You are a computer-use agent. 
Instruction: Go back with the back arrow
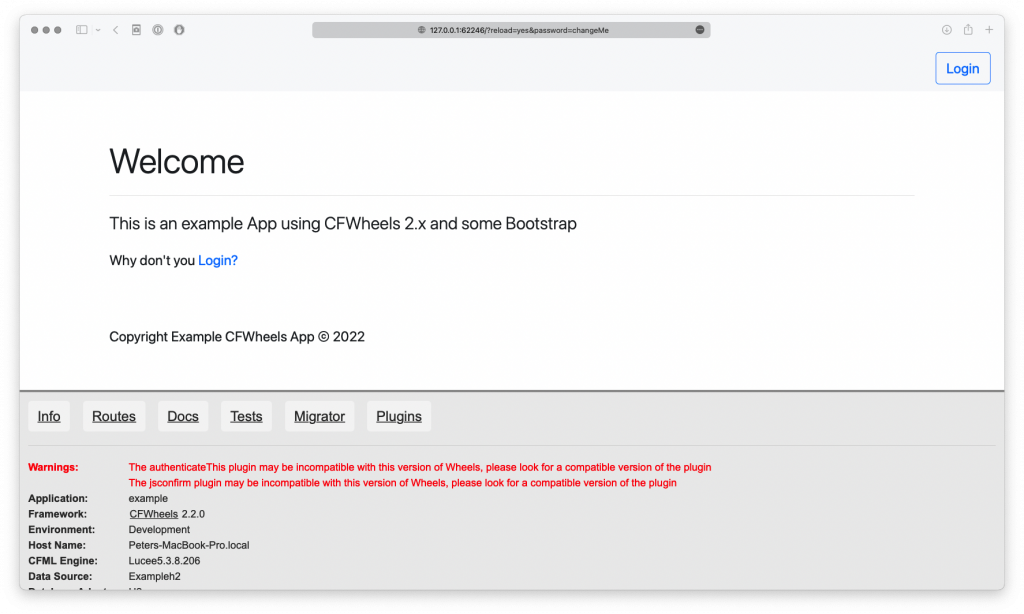click(x=116, y=30)
